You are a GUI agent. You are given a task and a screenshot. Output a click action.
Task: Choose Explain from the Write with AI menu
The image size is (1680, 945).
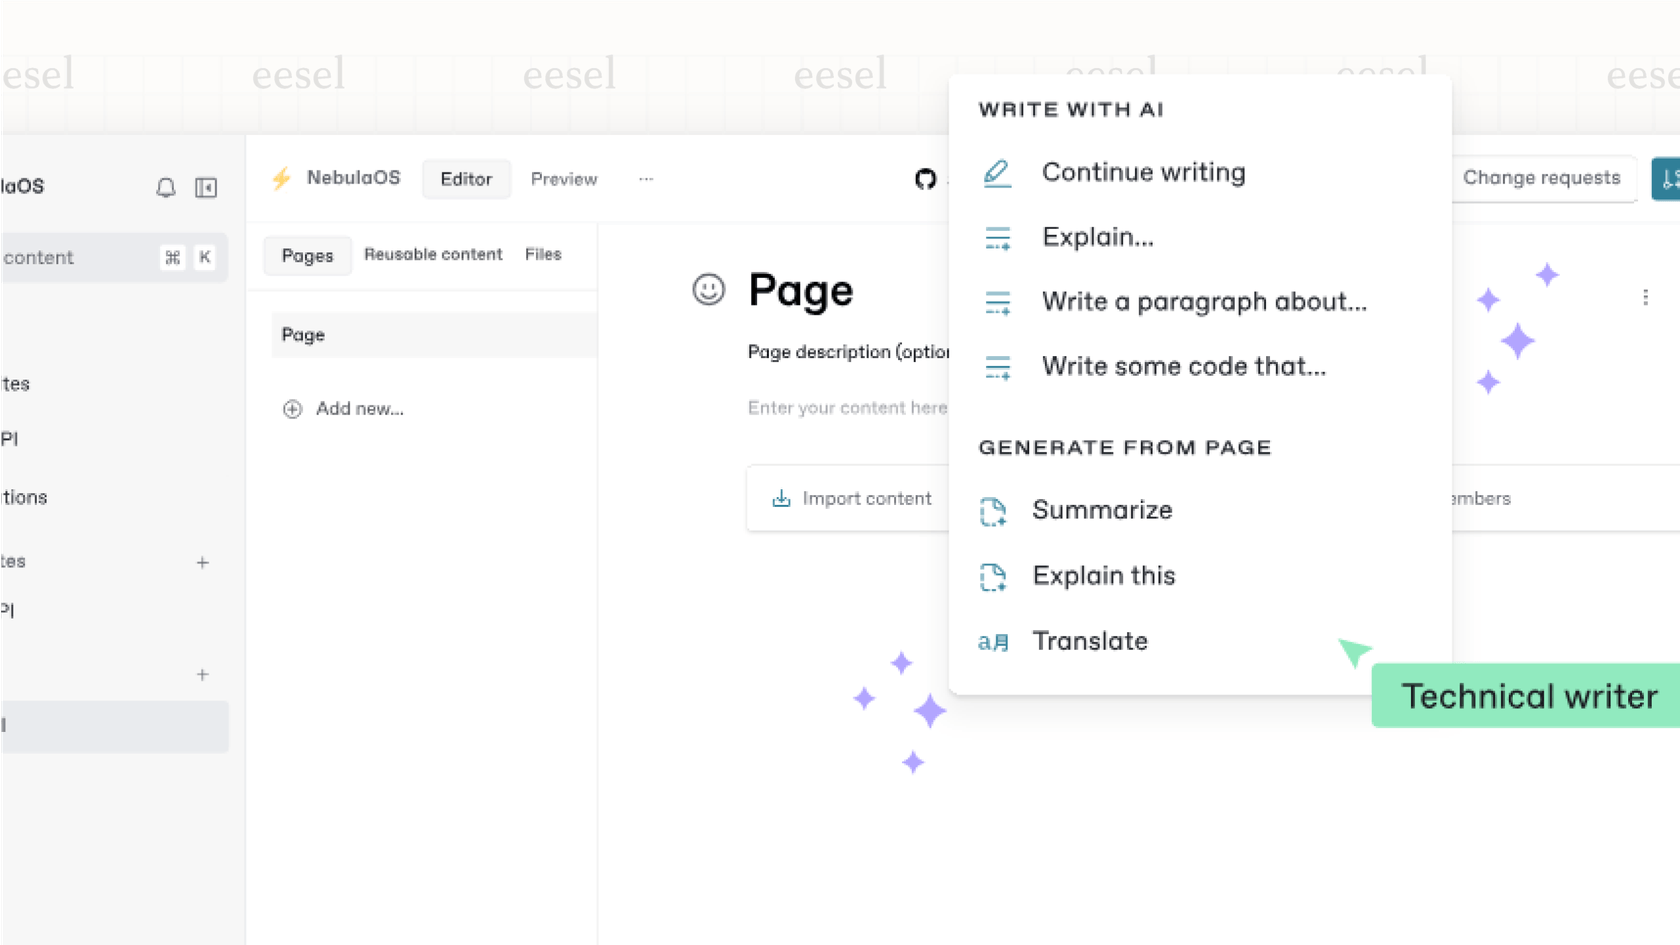click(1097, 237)
